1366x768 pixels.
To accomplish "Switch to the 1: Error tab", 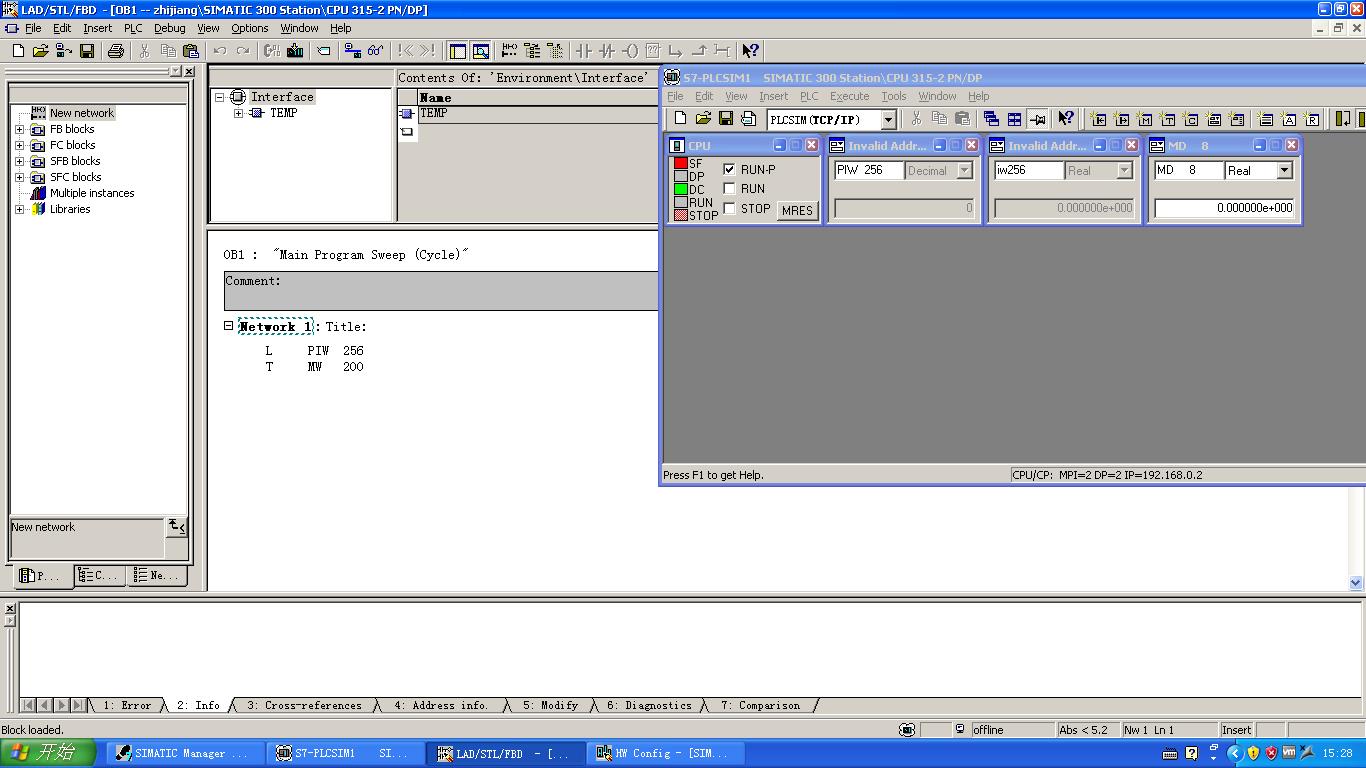I will [x=127, y=705].
